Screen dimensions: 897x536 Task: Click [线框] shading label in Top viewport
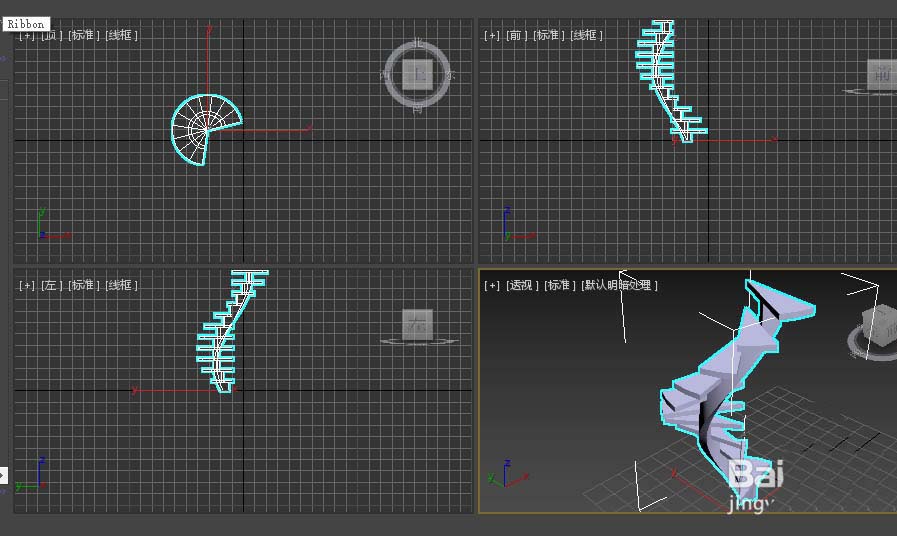121,35
